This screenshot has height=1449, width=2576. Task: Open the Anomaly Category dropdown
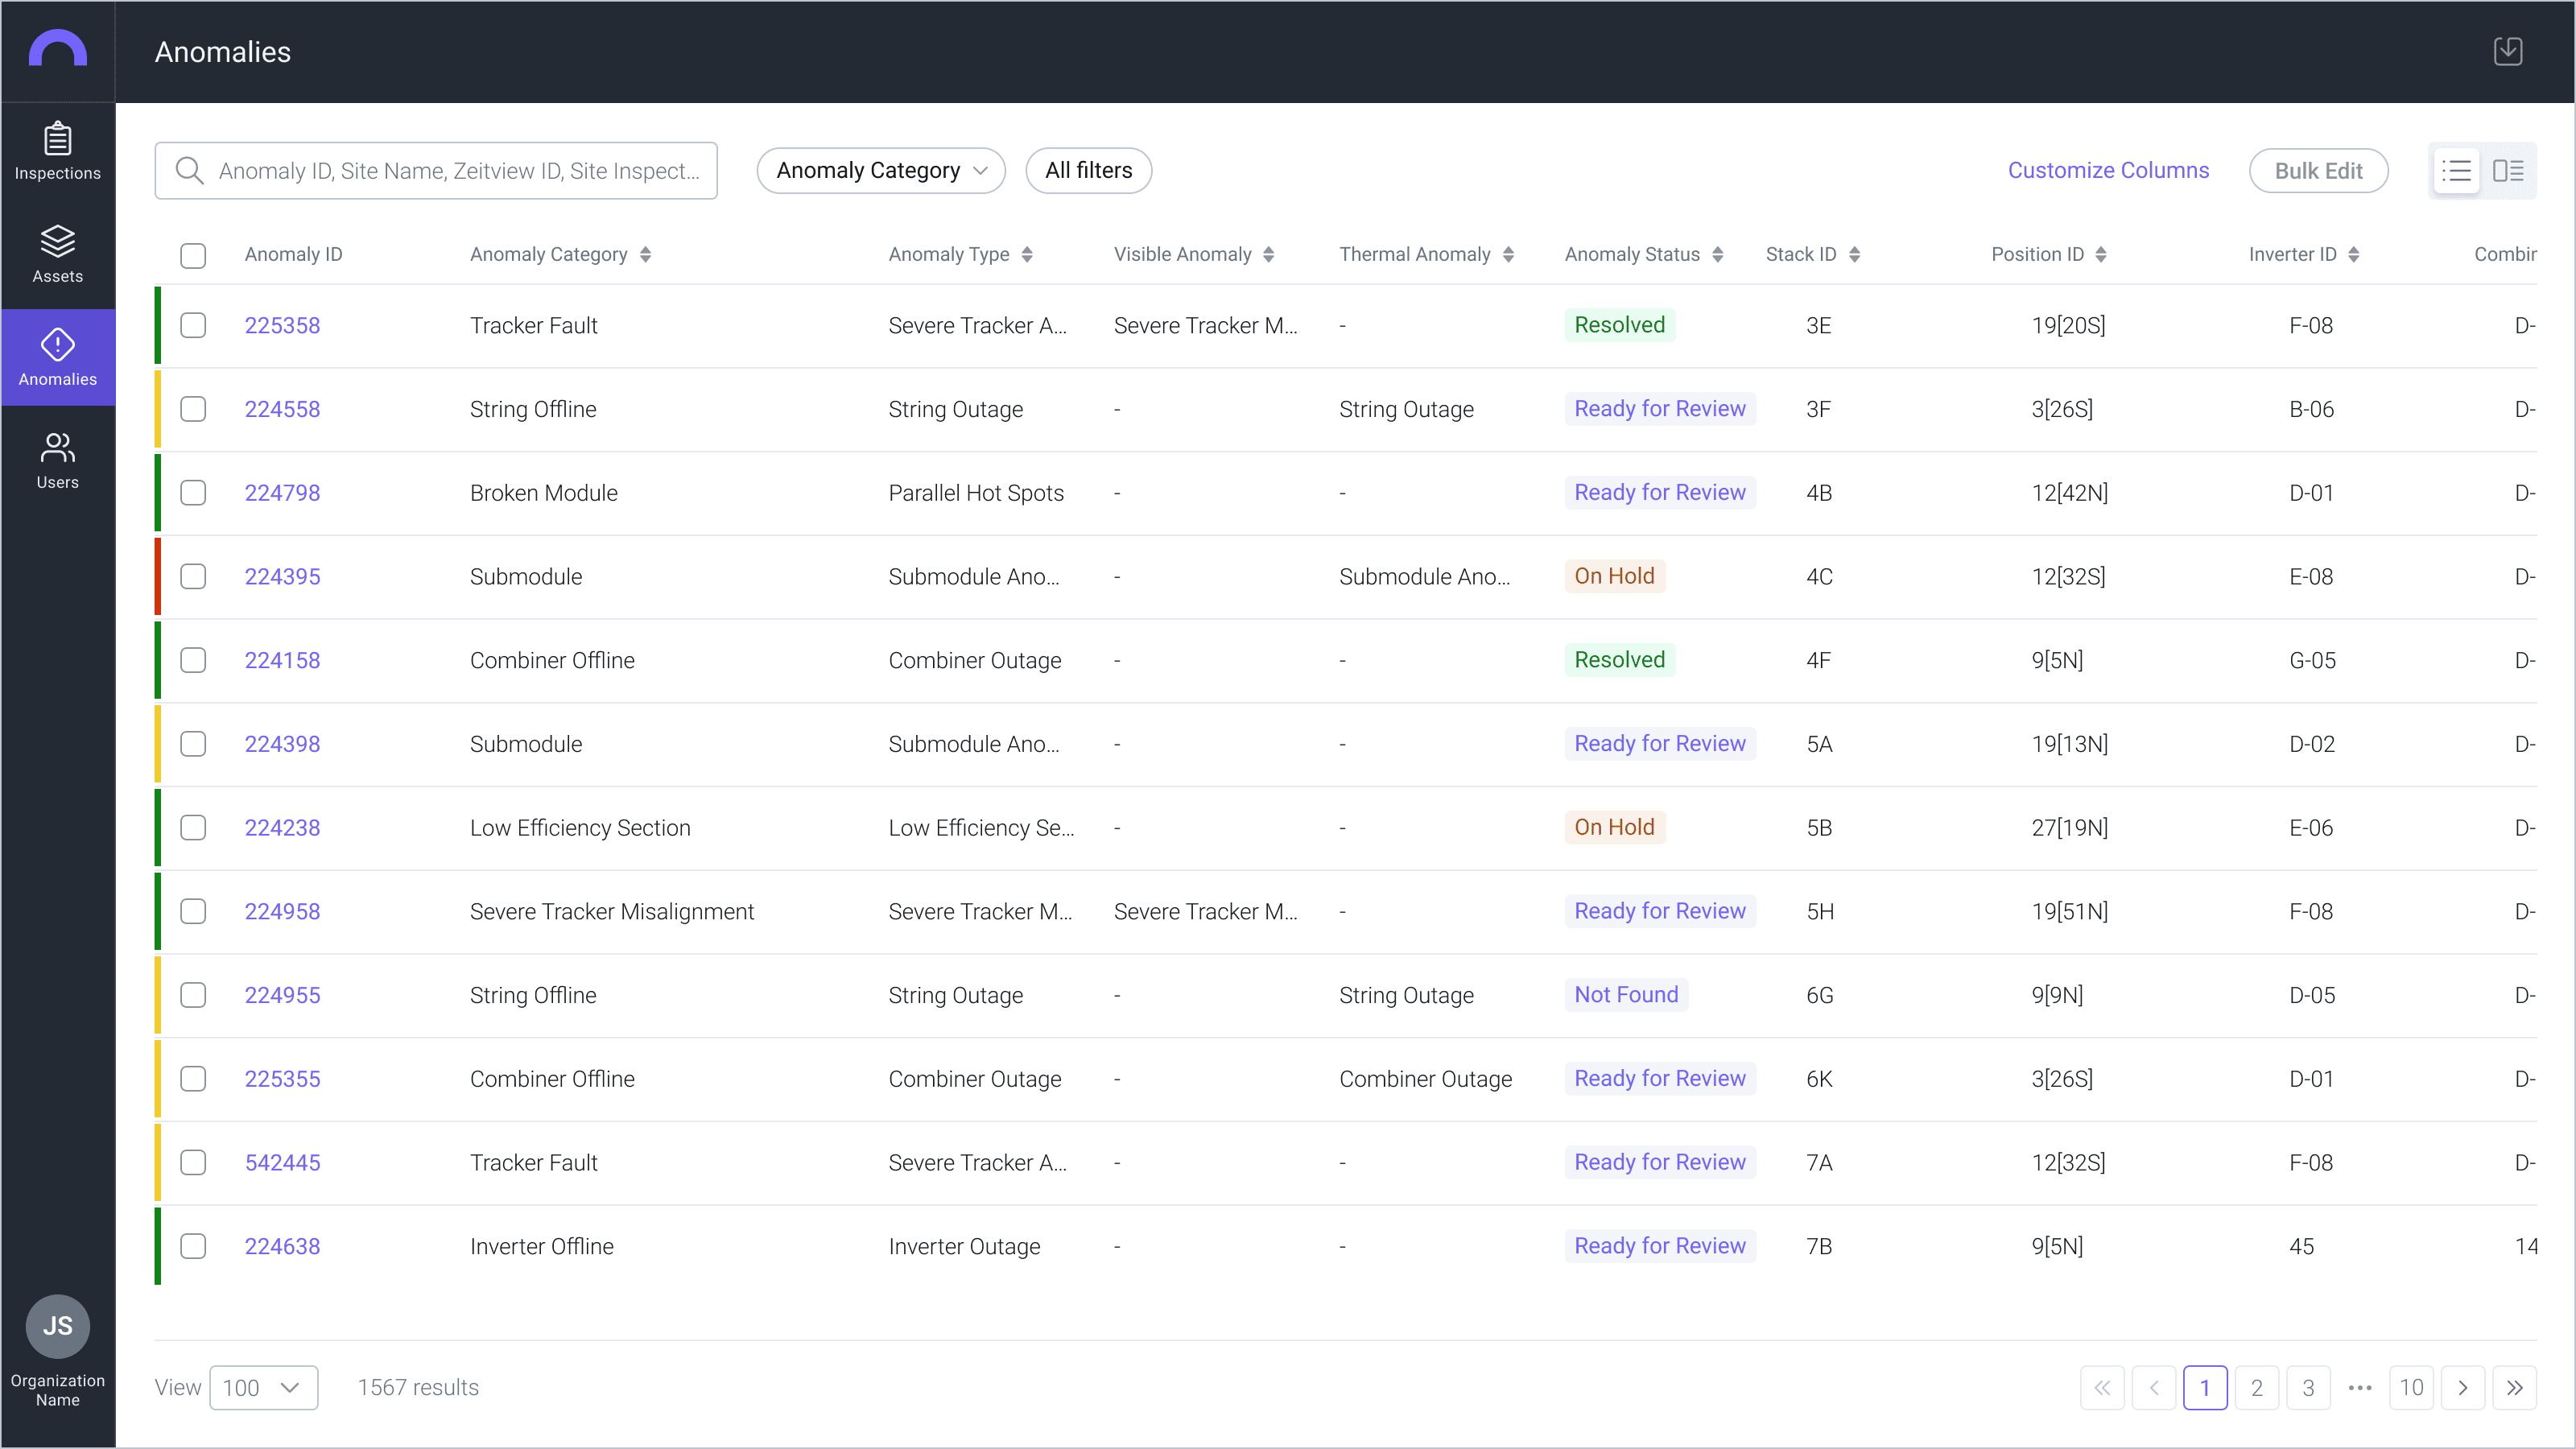(881, 171)
